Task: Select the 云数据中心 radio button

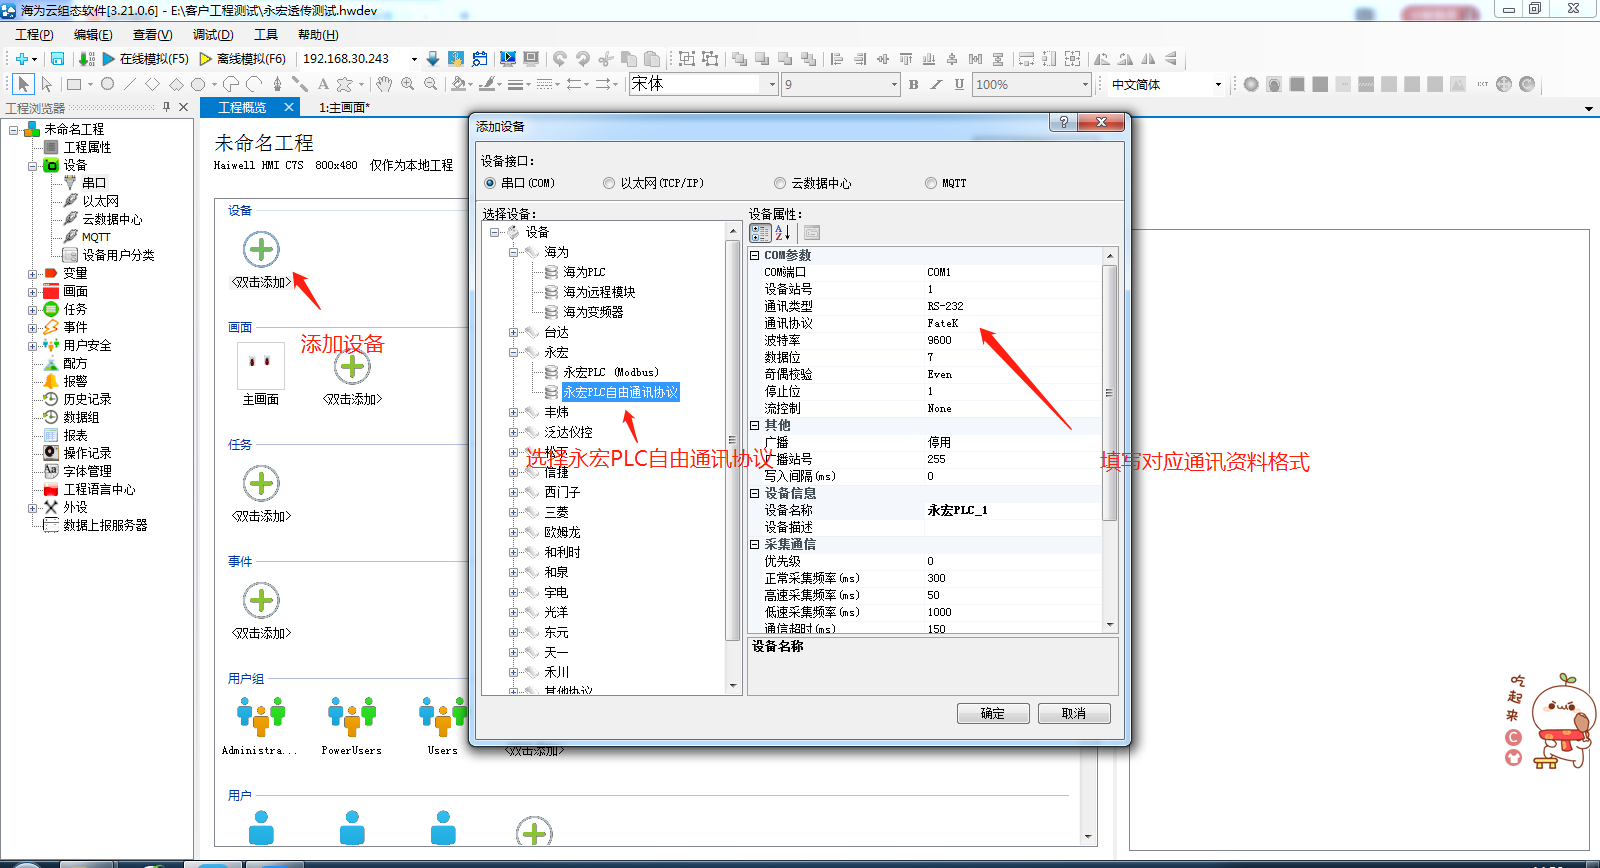Action: point(780,183)
